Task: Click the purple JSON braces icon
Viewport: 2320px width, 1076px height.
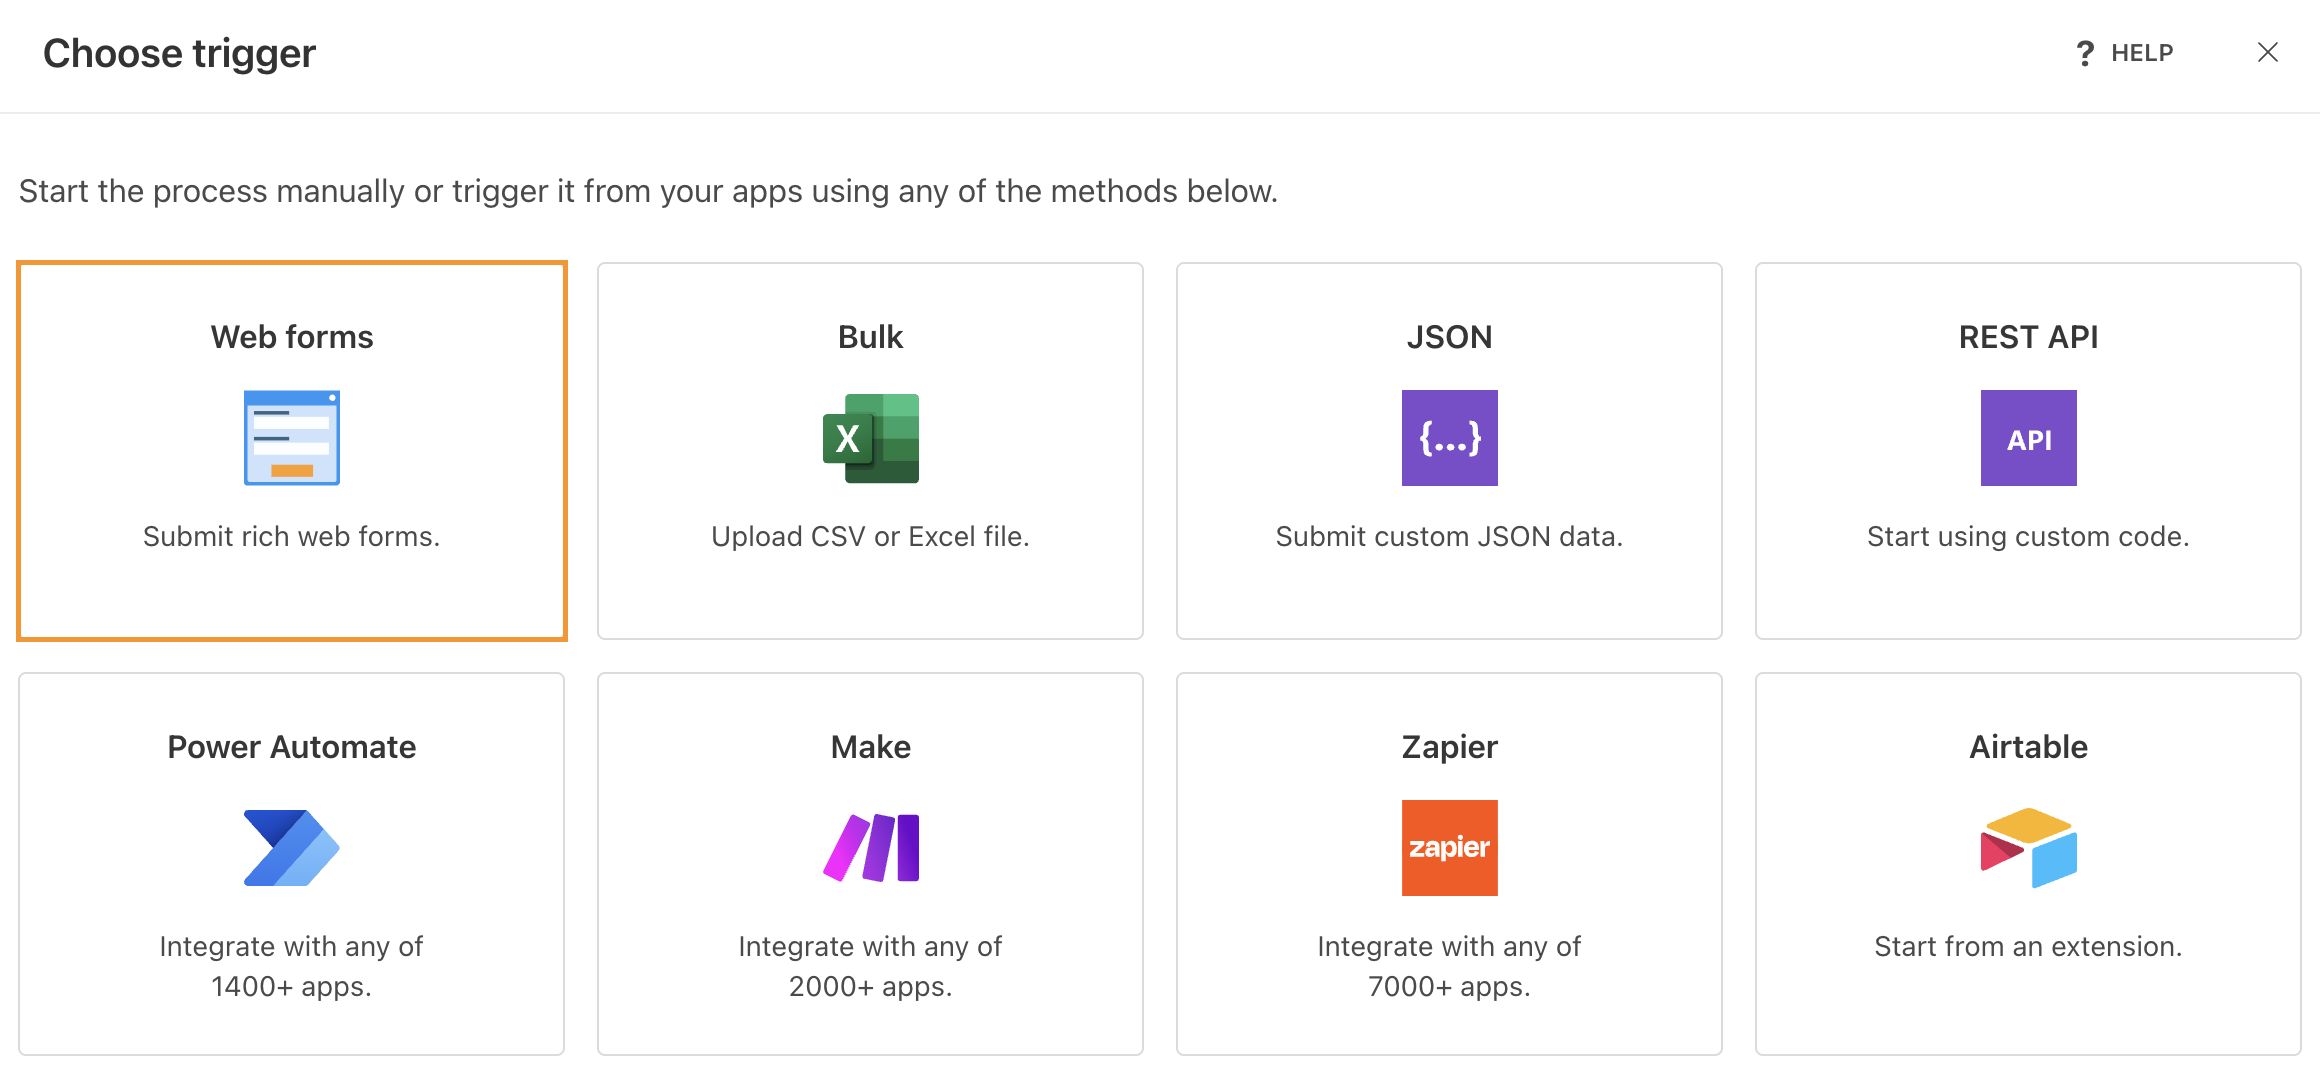Action: pyautogui.click(x=1449, y=438)
